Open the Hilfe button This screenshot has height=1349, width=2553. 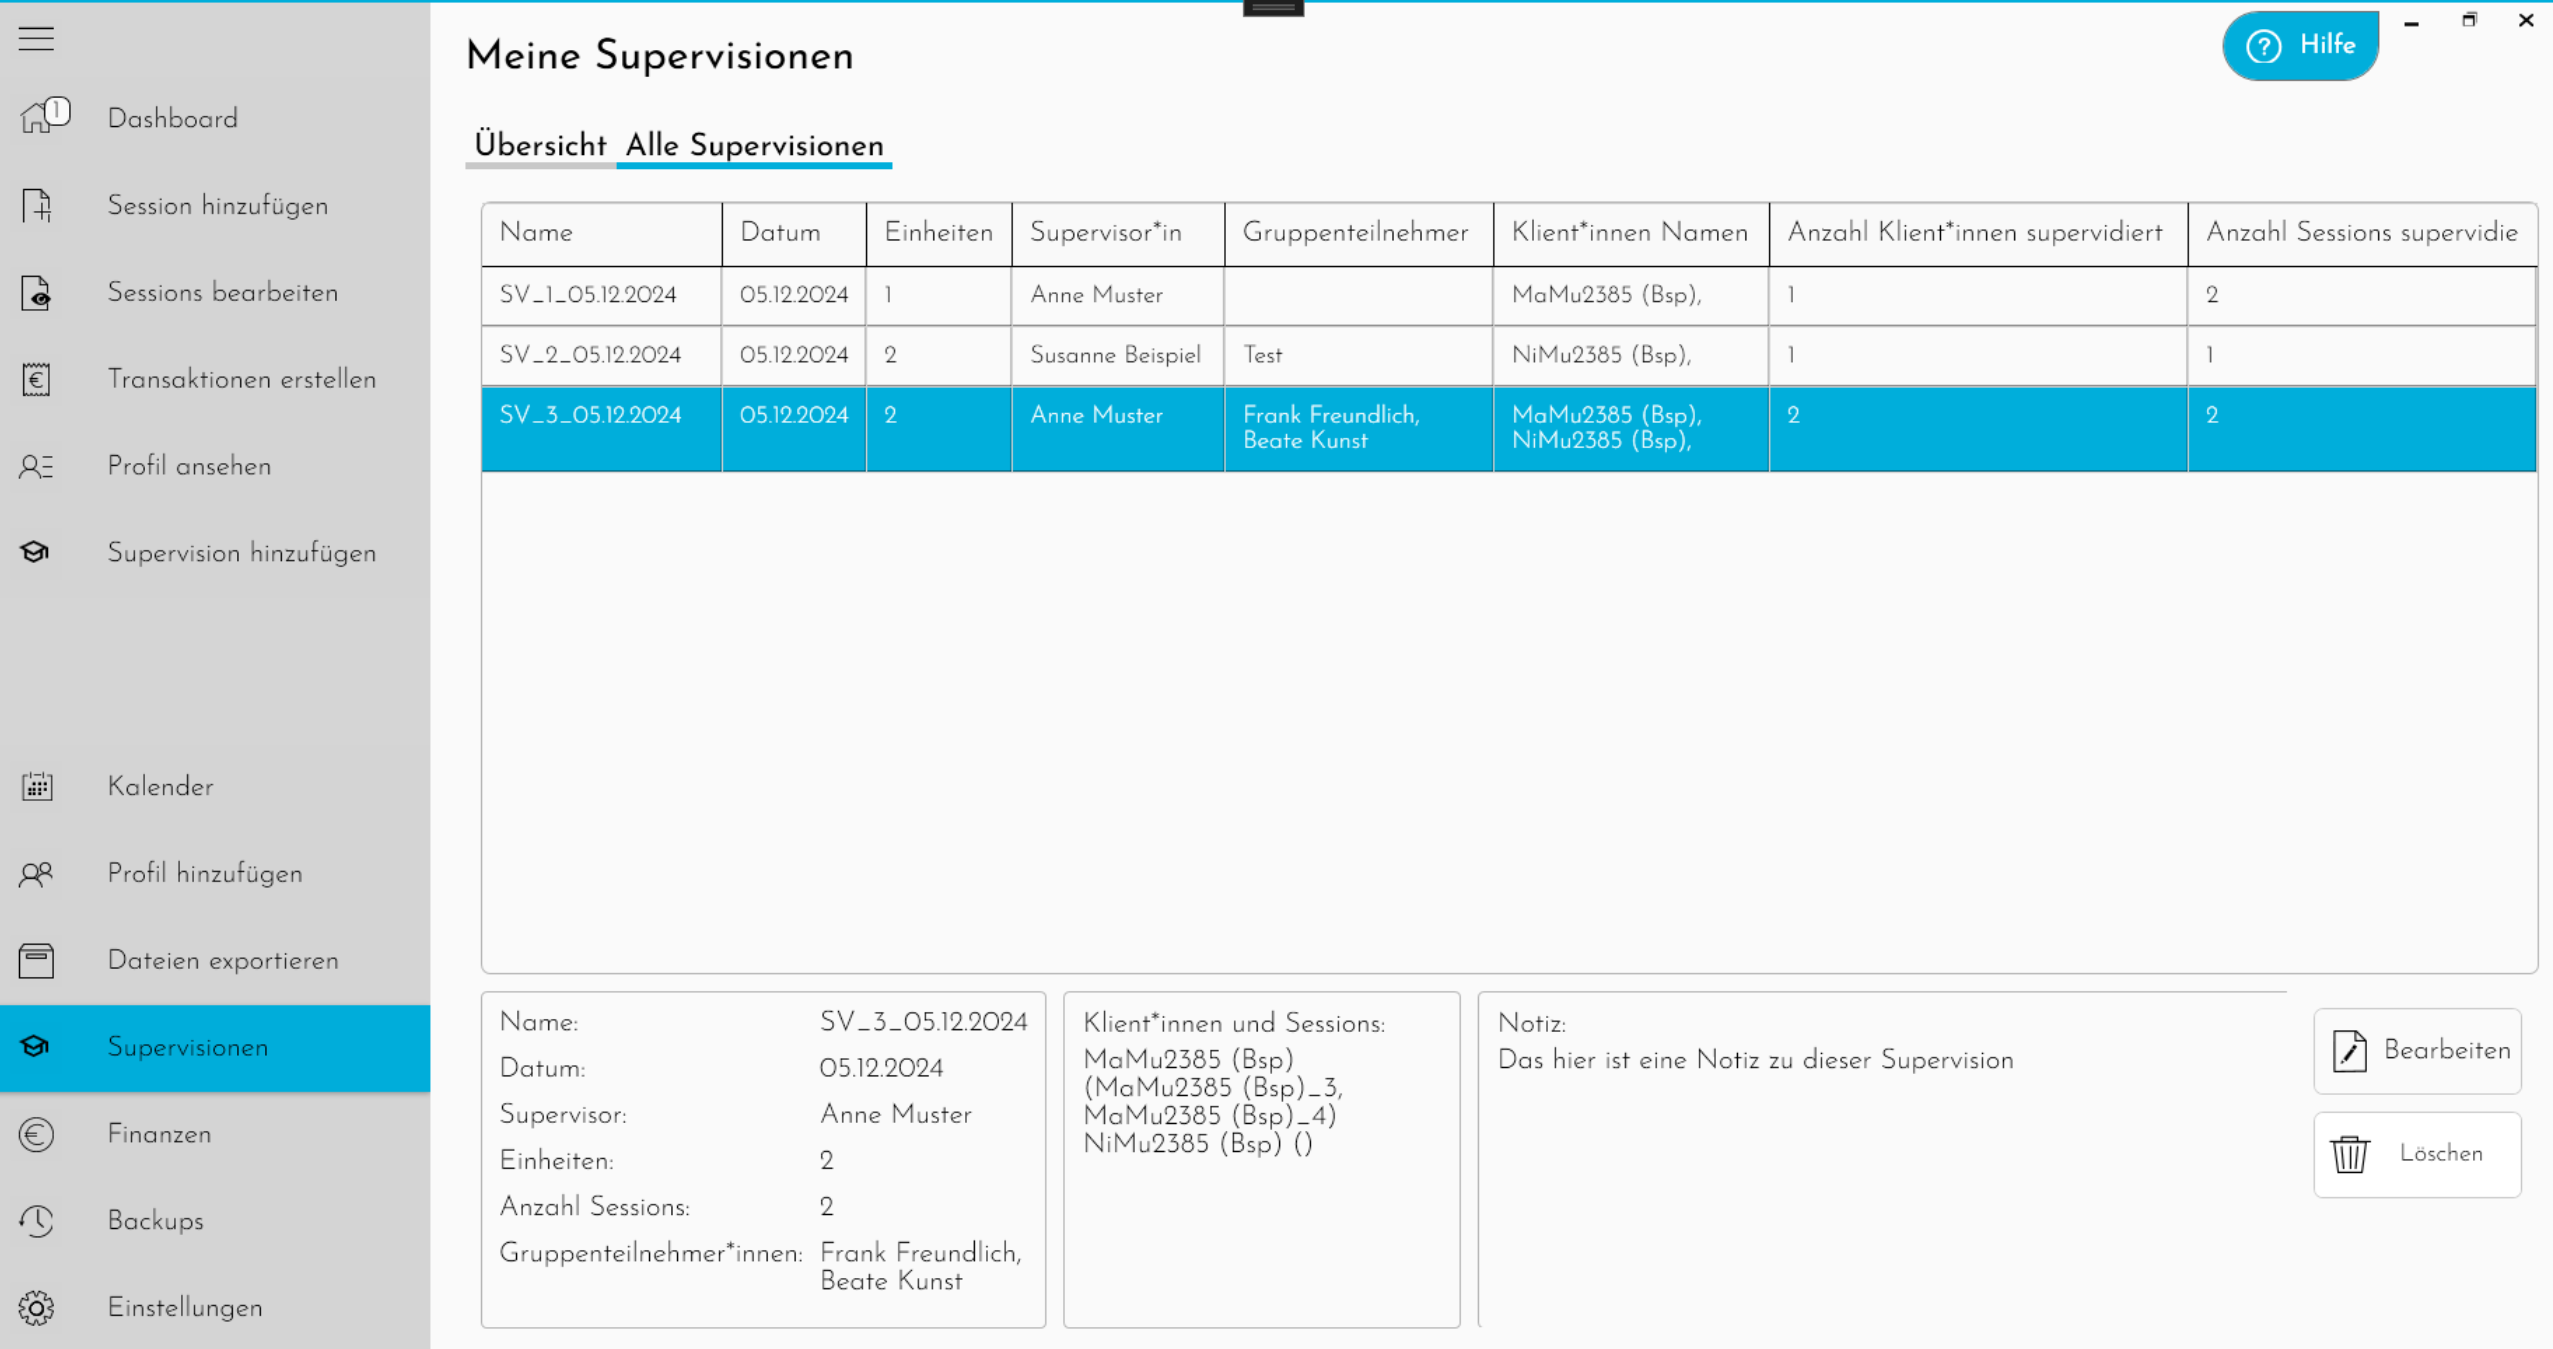[x=2299, y=46]
